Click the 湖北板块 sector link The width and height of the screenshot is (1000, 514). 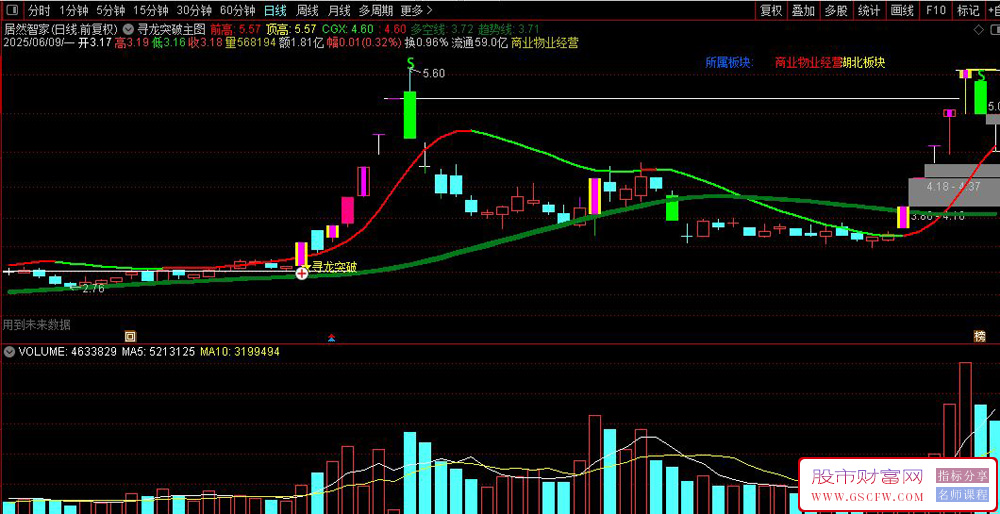tap(864, 62)
